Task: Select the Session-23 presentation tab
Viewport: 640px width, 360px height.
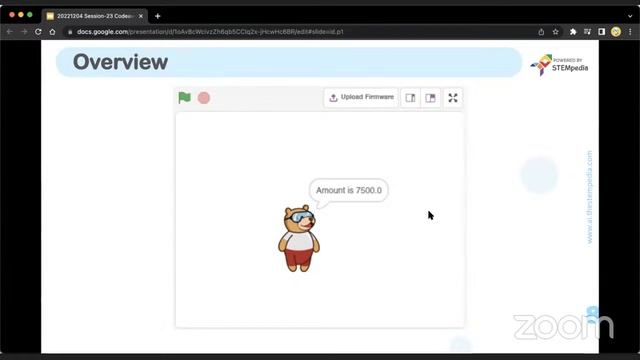Action: tap(95, 16)
